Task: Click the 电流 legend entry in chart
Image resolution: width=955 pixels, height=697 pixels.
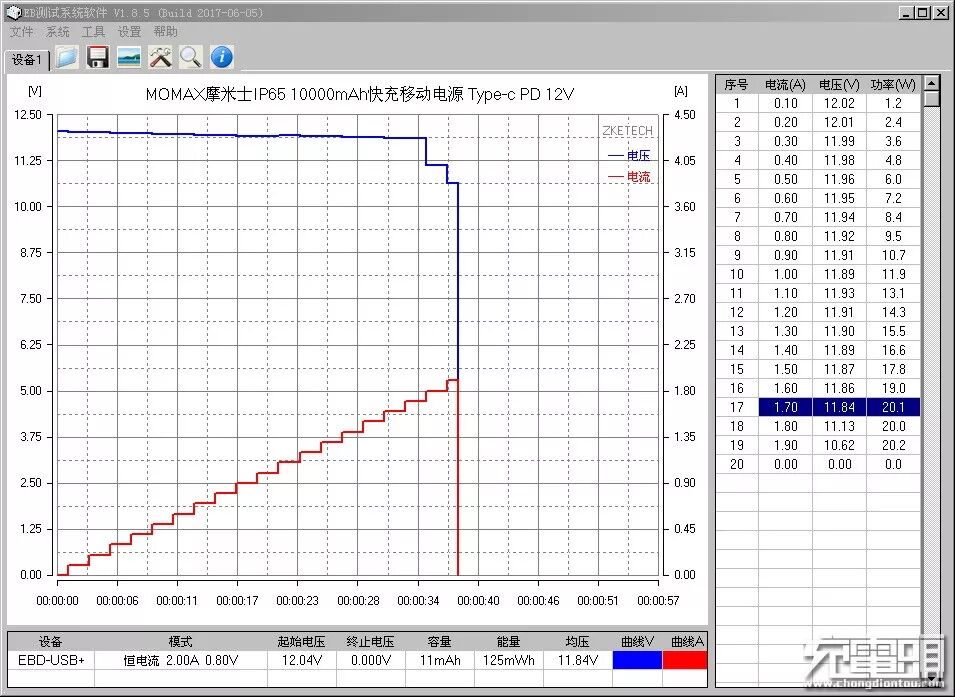Action: tap(629, 177)
